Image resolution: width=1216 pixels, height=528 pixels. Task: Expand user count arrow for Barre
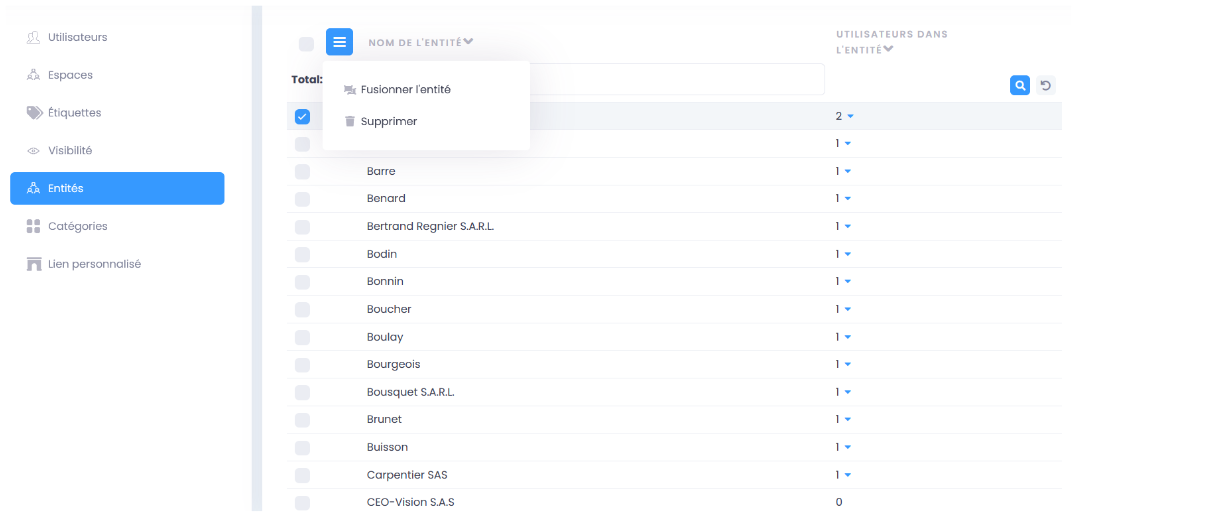pyautogui.click(x=847, y=171)
